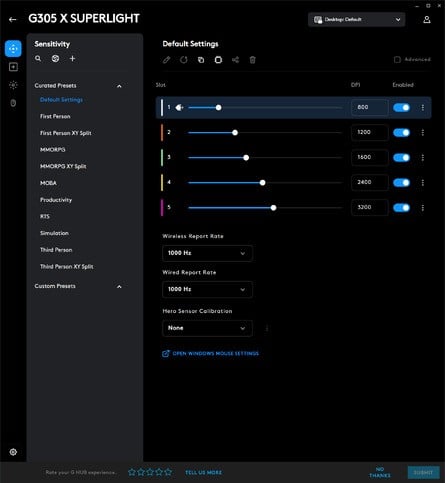Share the preset with the share icon
The image size is (445, 483).
pyautogui.click(x=235, y=60)
